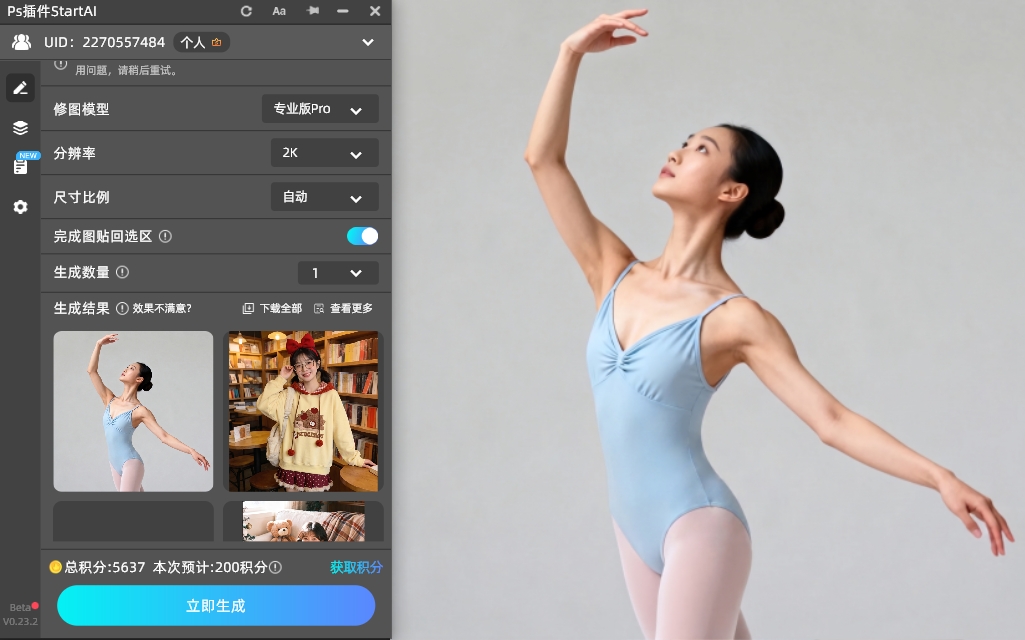Select the ballet dancer result thumbnail
Viewport: 1025px width, 640px height.
133,411
